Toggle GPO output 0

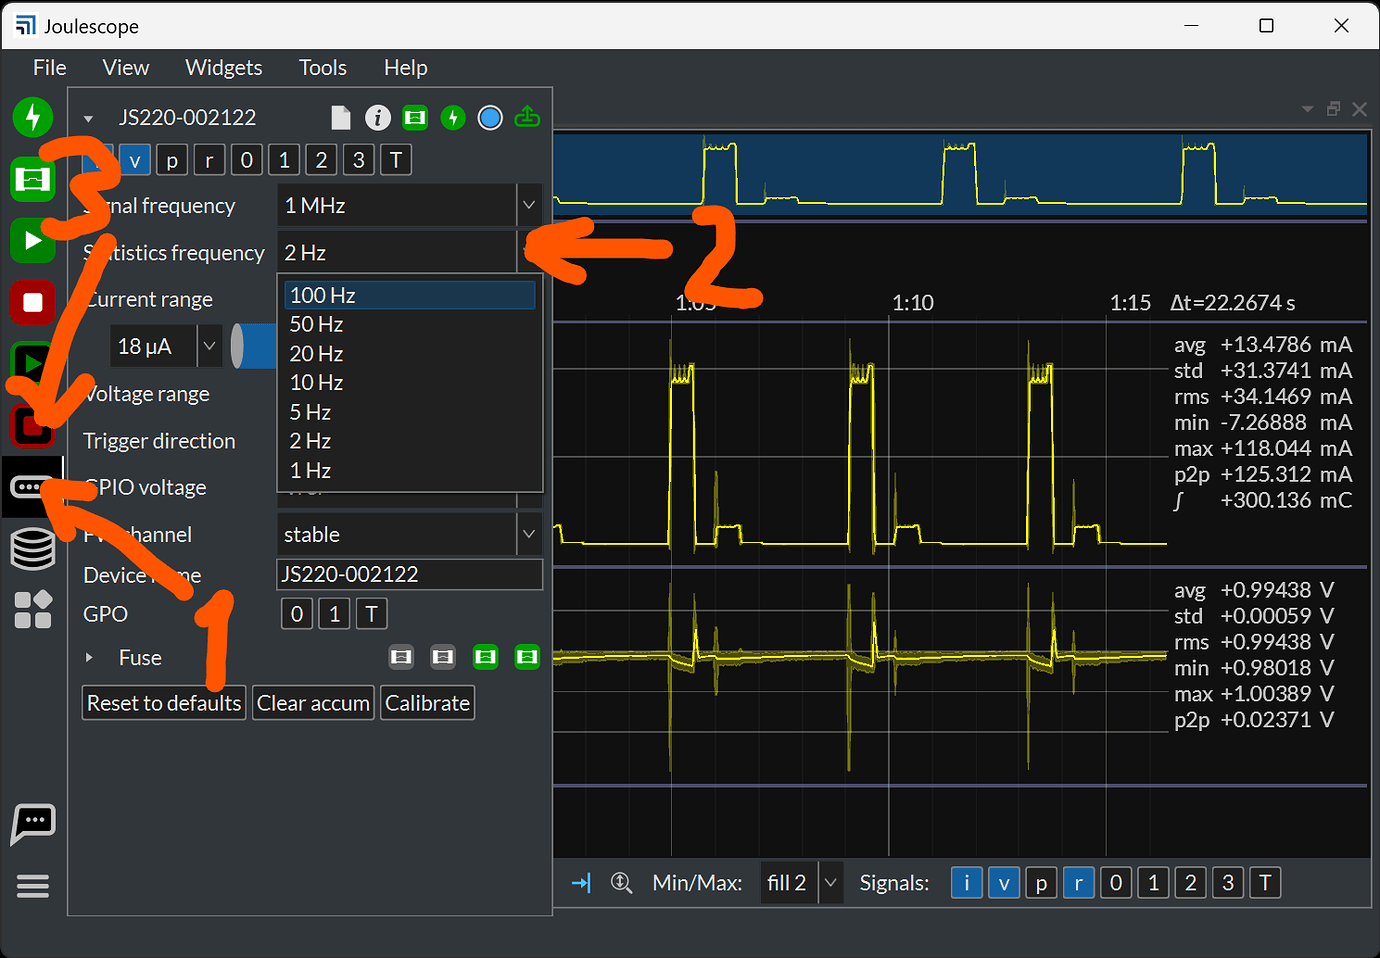pyautogui.click(x=297, y=614)
